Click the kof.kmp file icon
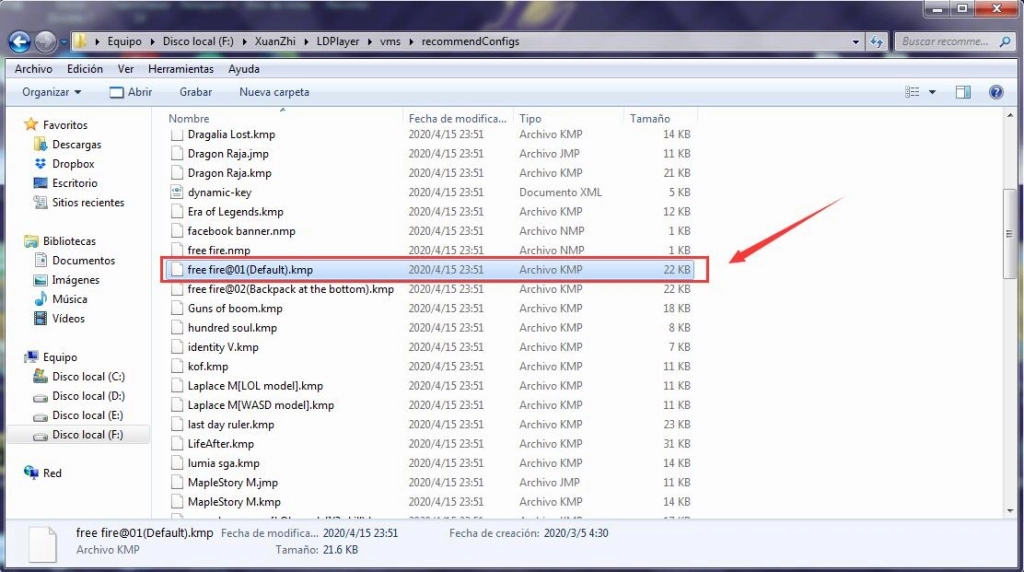Image resolution: width=1024 pixels, height=572 pixels. [x=176, y=366]
